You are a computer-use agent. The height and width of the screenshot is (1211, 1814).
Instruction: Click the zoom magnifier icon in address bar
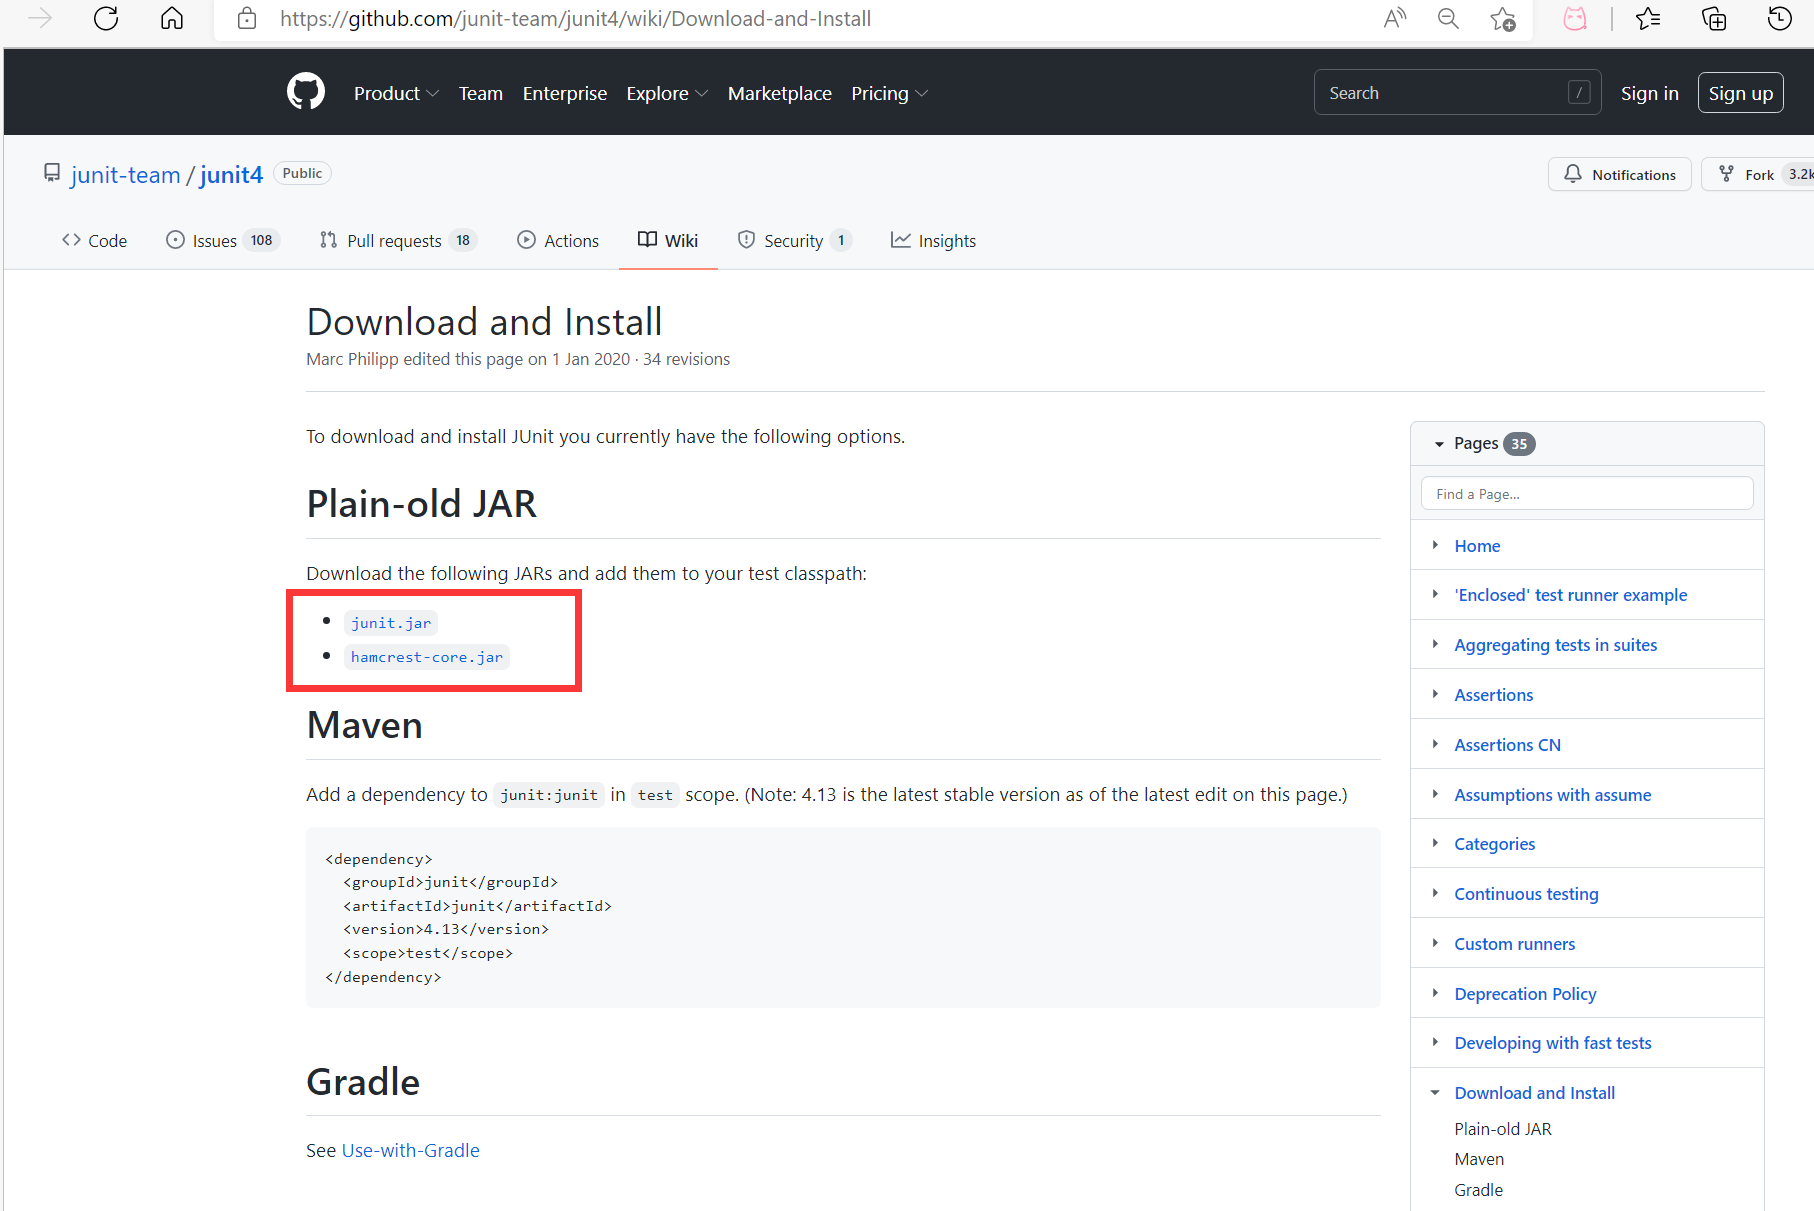point(1448,19)
